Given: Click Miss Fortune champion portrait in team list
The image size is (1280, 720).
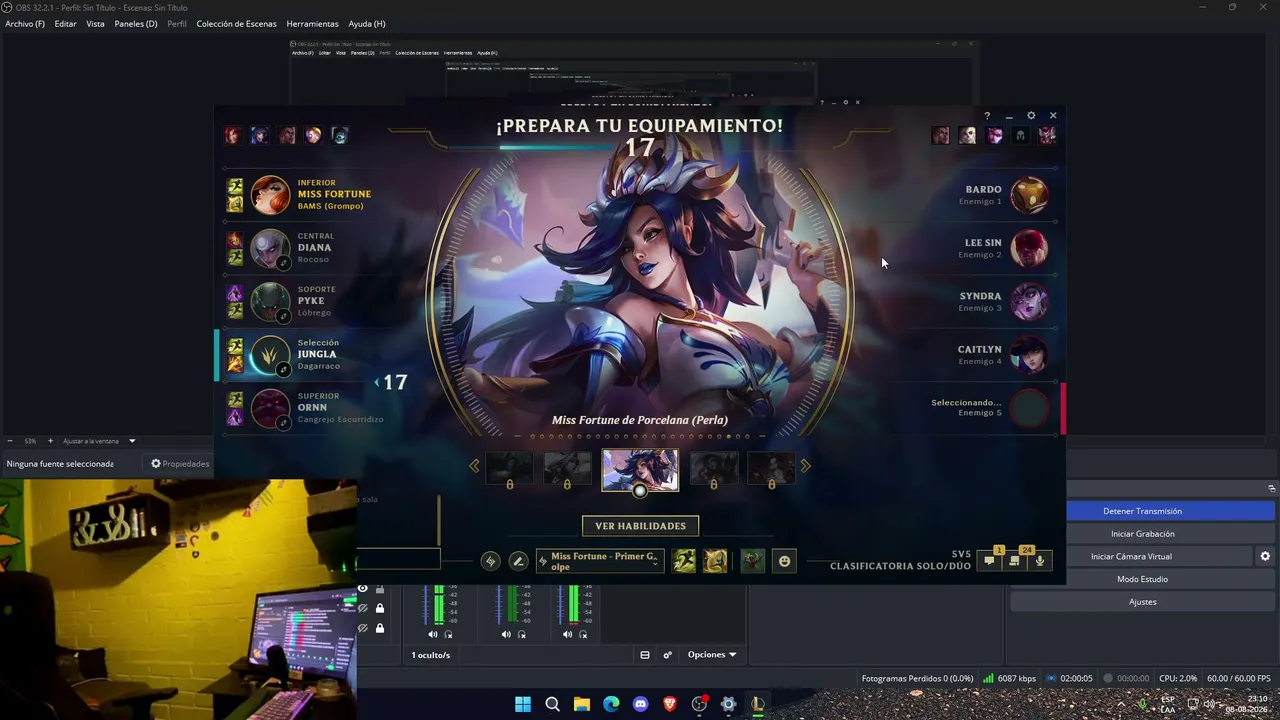Looking at the screenshot, I should [x=270, y=195].
